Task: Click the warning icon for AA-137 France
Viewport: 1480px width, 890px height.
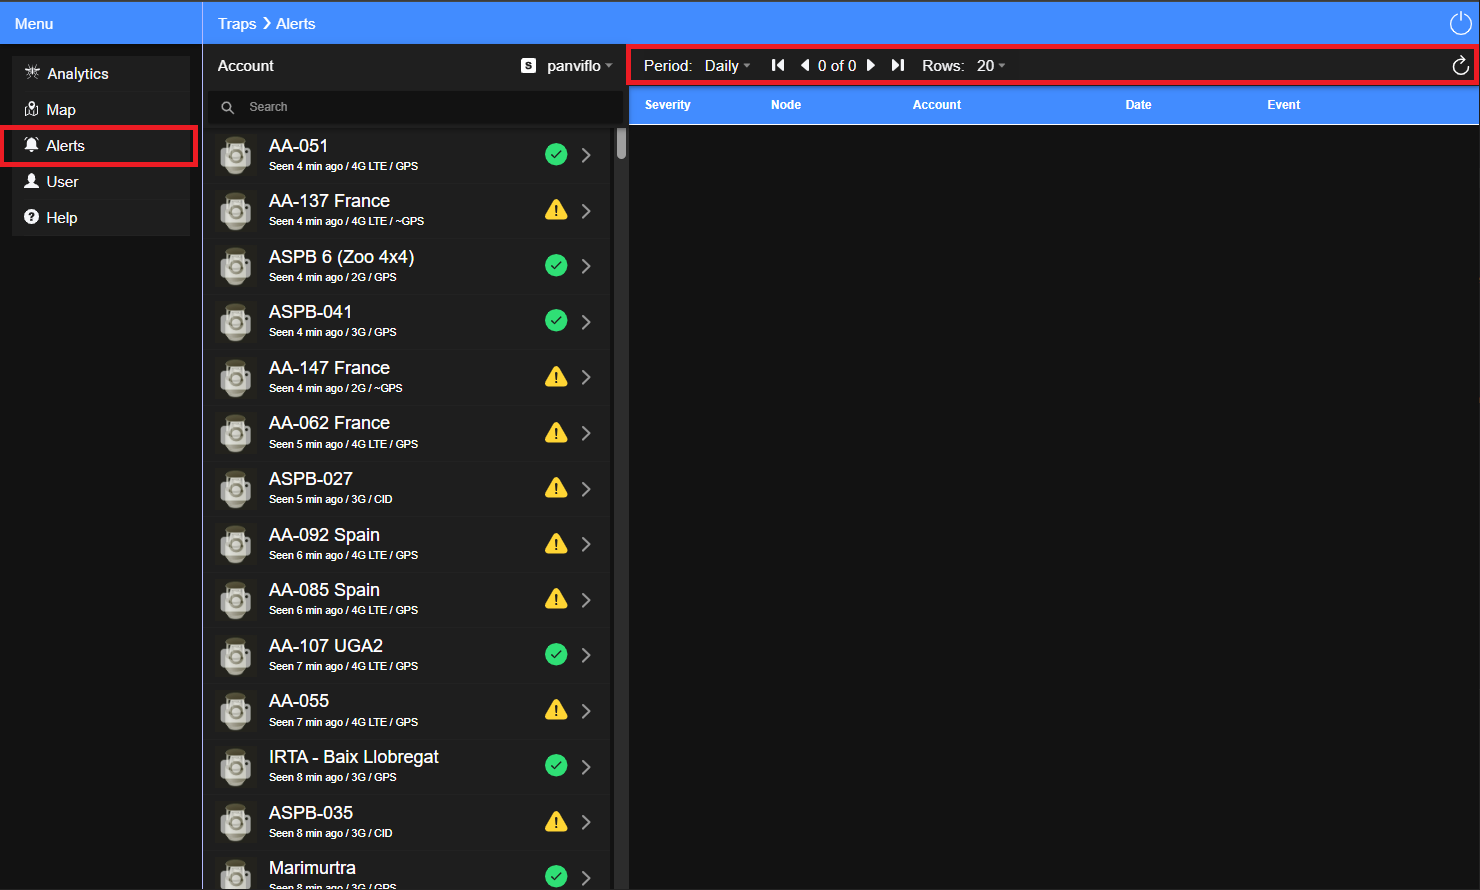Action: click(x=556, y=210)
